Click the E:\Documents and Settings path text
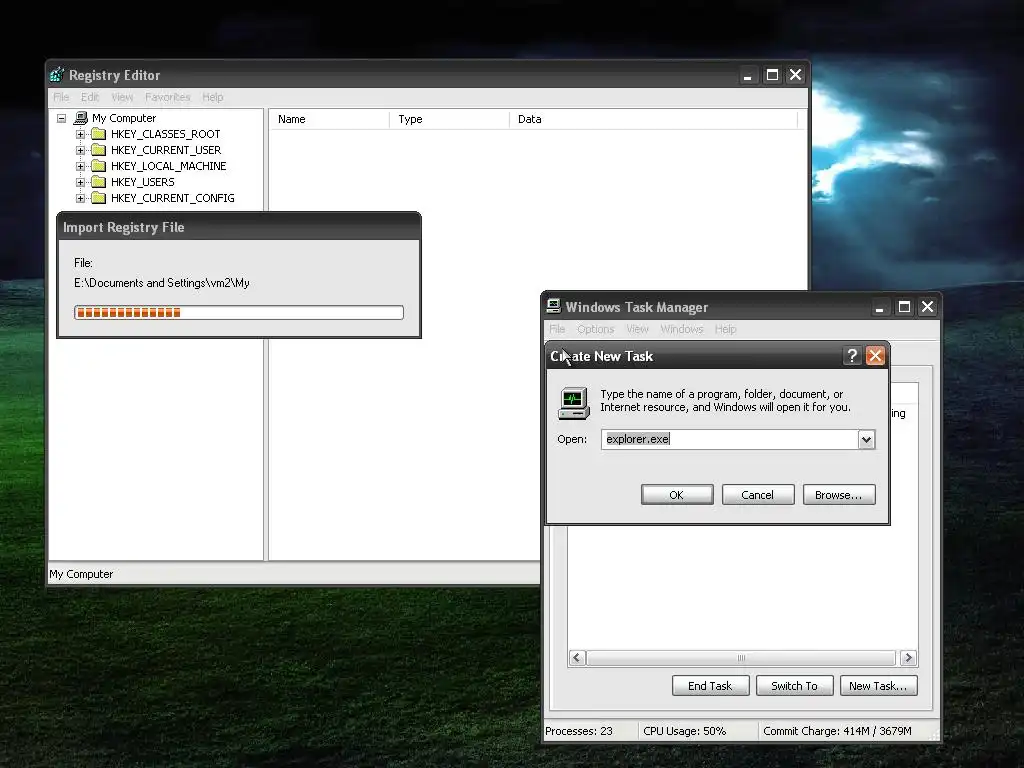1024x768 pixels. pyautogui.click(x=161, y=283)
